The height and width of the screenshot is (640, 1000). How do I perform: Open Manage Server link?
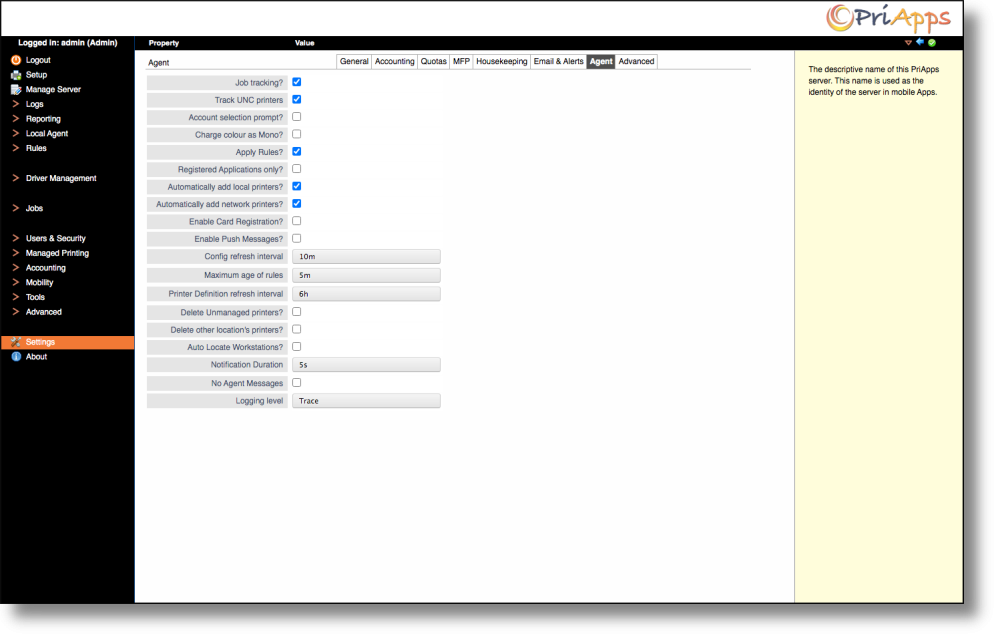pos(53,89)
